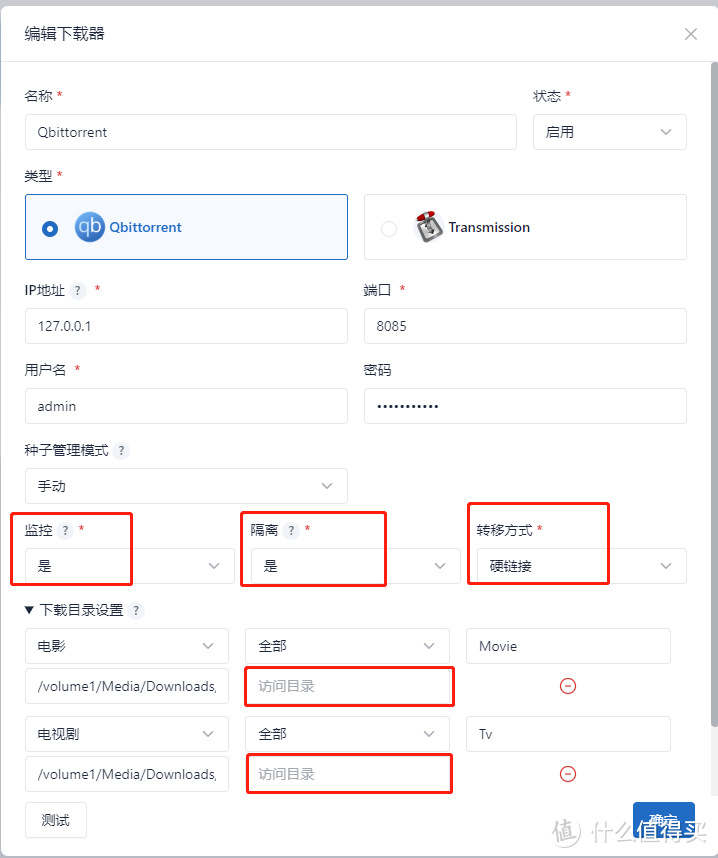Screen dimensions: 718x858
Task: Click the IP地址 help question icon
Action: [x=78, y=290]
